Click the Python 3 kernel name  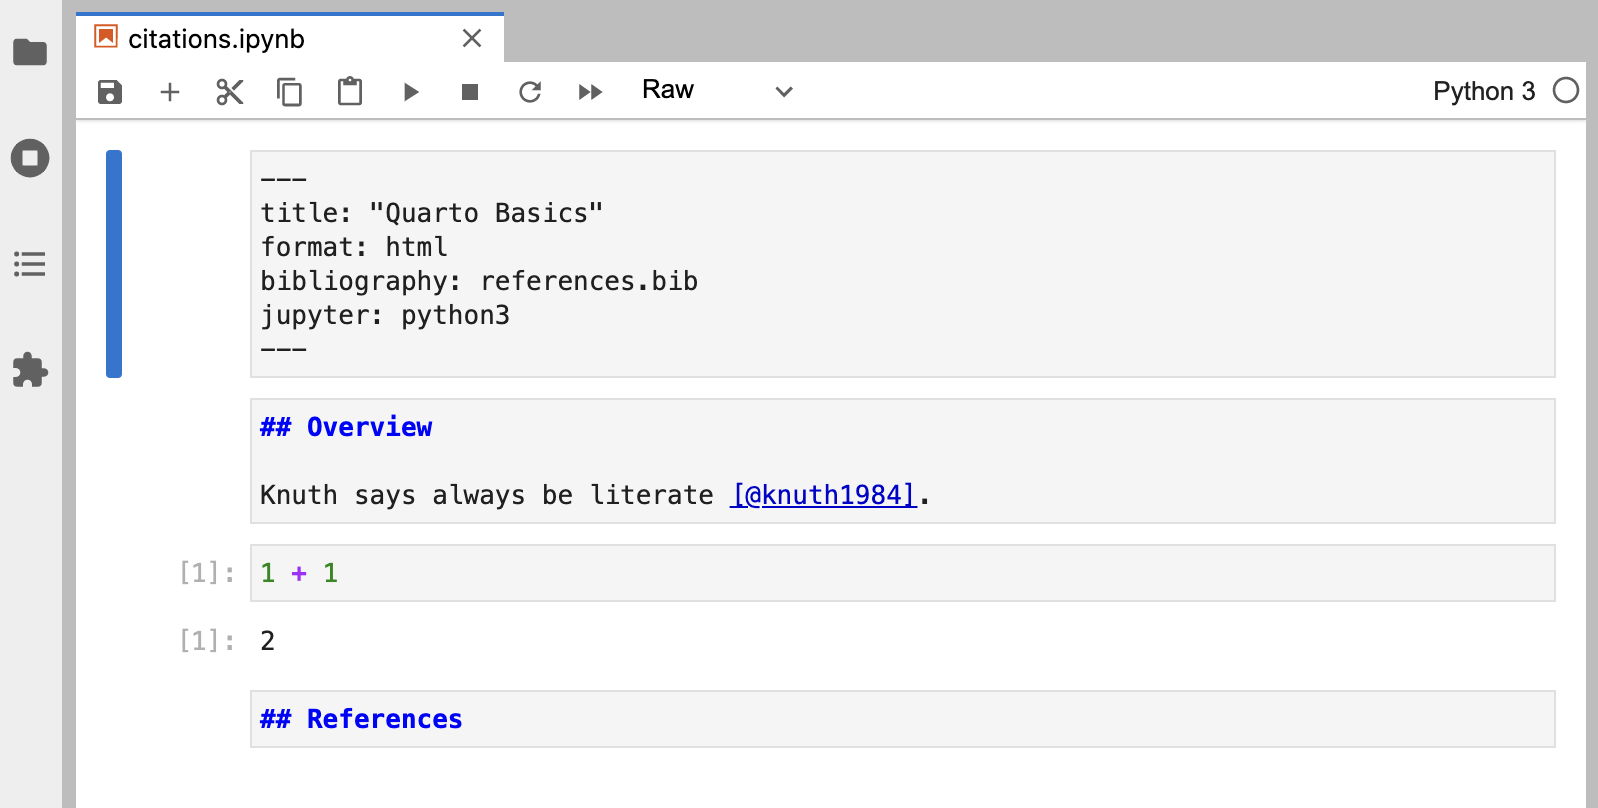(1483, 91)
